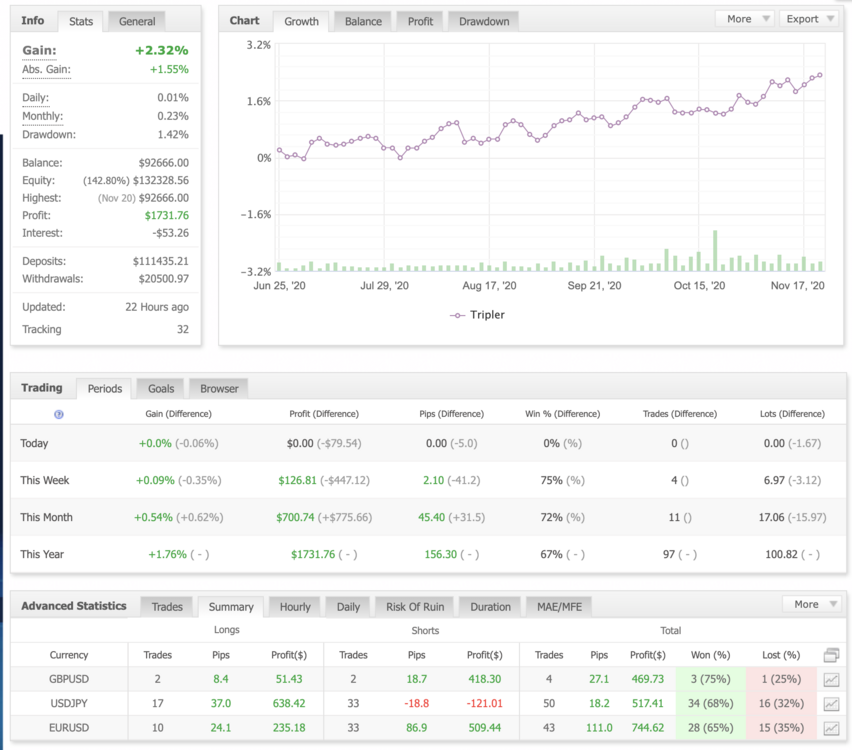The width and height of the screenshot is (852, 750).
Task: Click the Balance value $92666.00
Action: pos(164,163)
